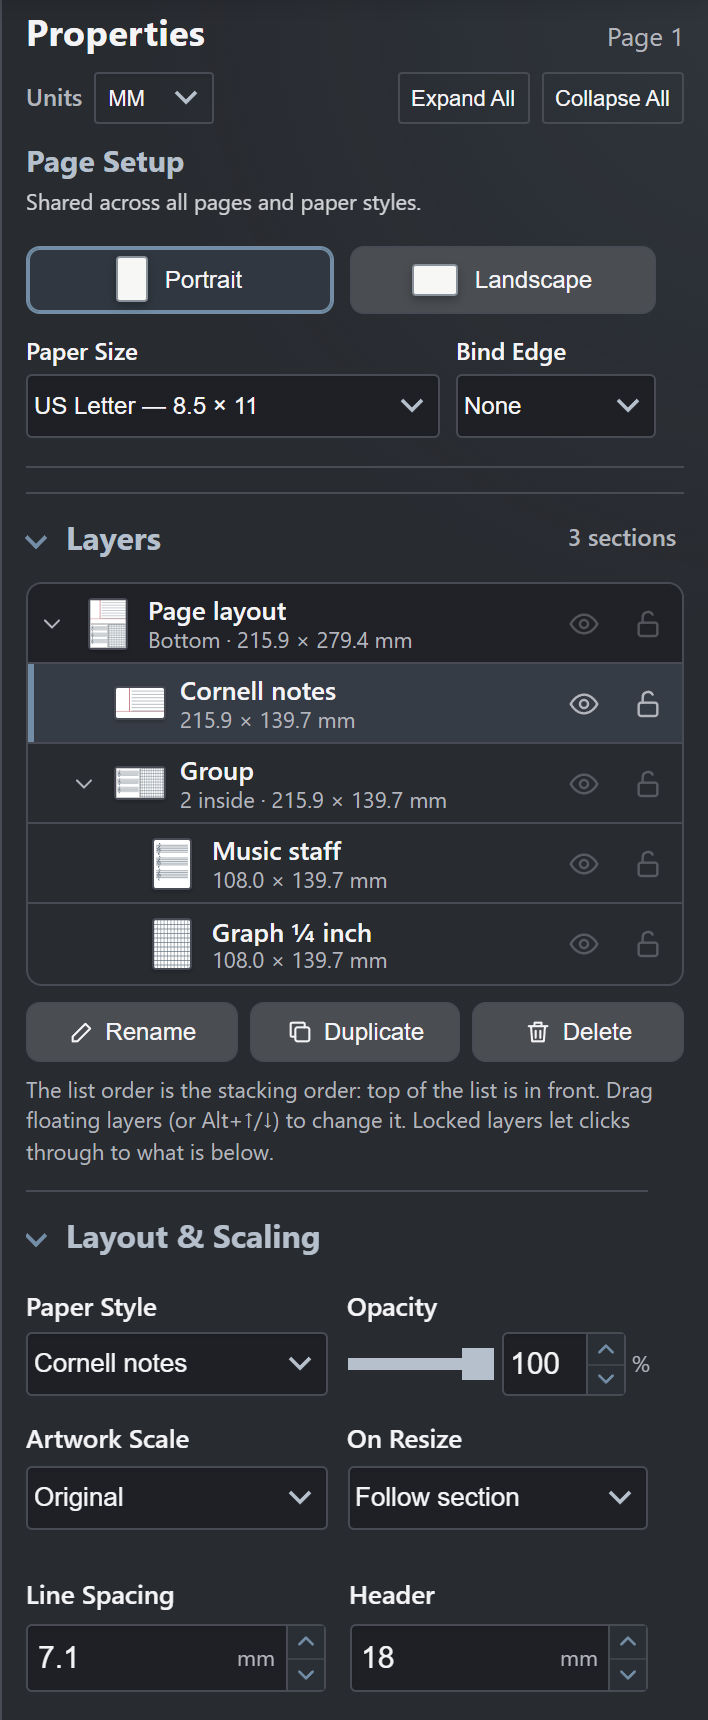Toggle lock on Page layout layer
The image size is (708, 1720).
pos(648,624)
